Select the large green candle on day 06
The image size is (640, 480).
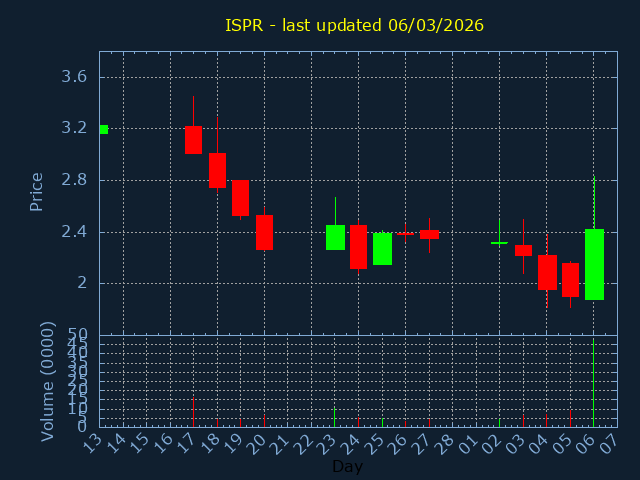click(594, 264)
